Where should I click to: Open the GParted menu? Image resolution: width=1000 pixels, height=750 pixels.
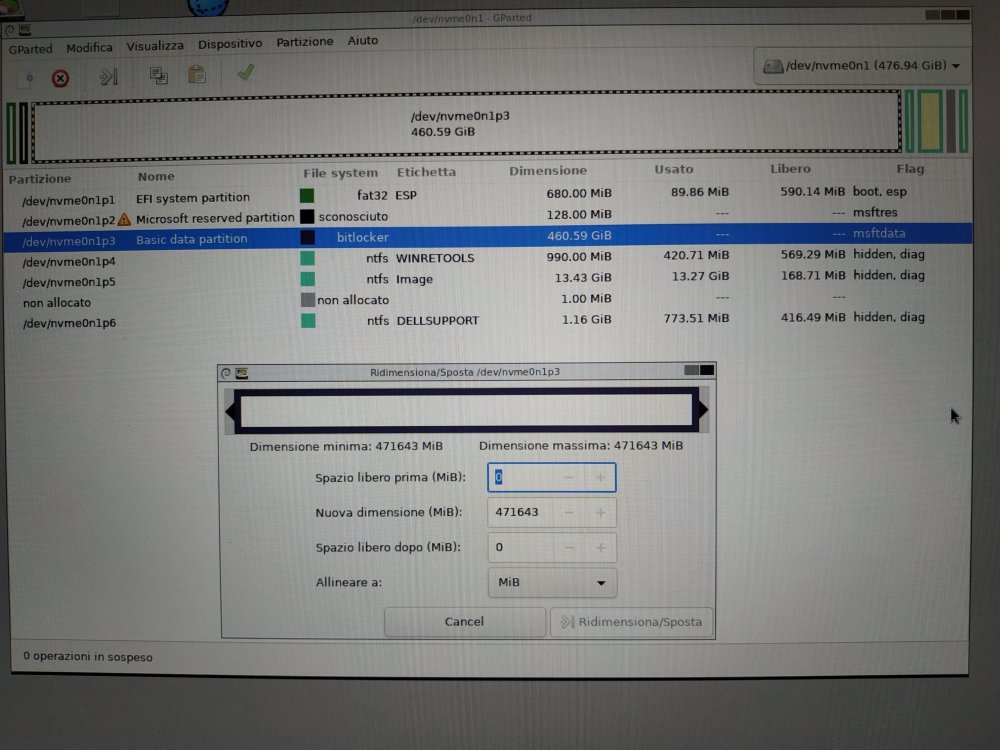pyautogui.click(x=31, y=49)
